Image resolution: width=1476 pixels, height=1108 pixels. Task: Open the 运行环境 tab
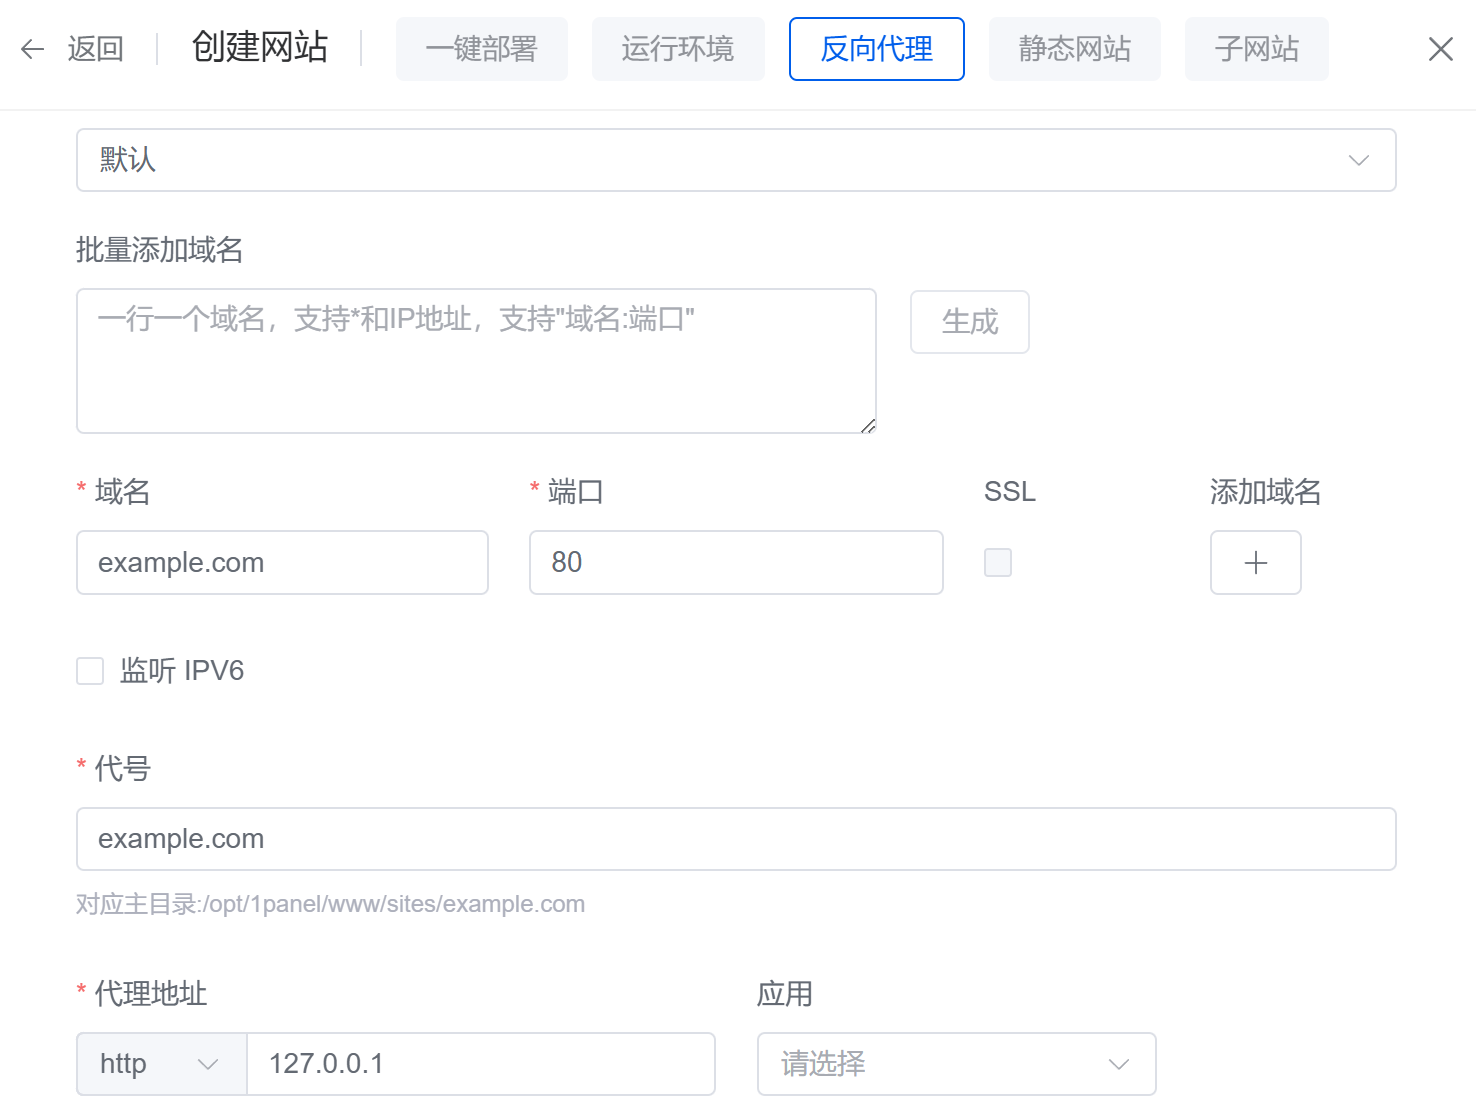click(x=677, y=49)
